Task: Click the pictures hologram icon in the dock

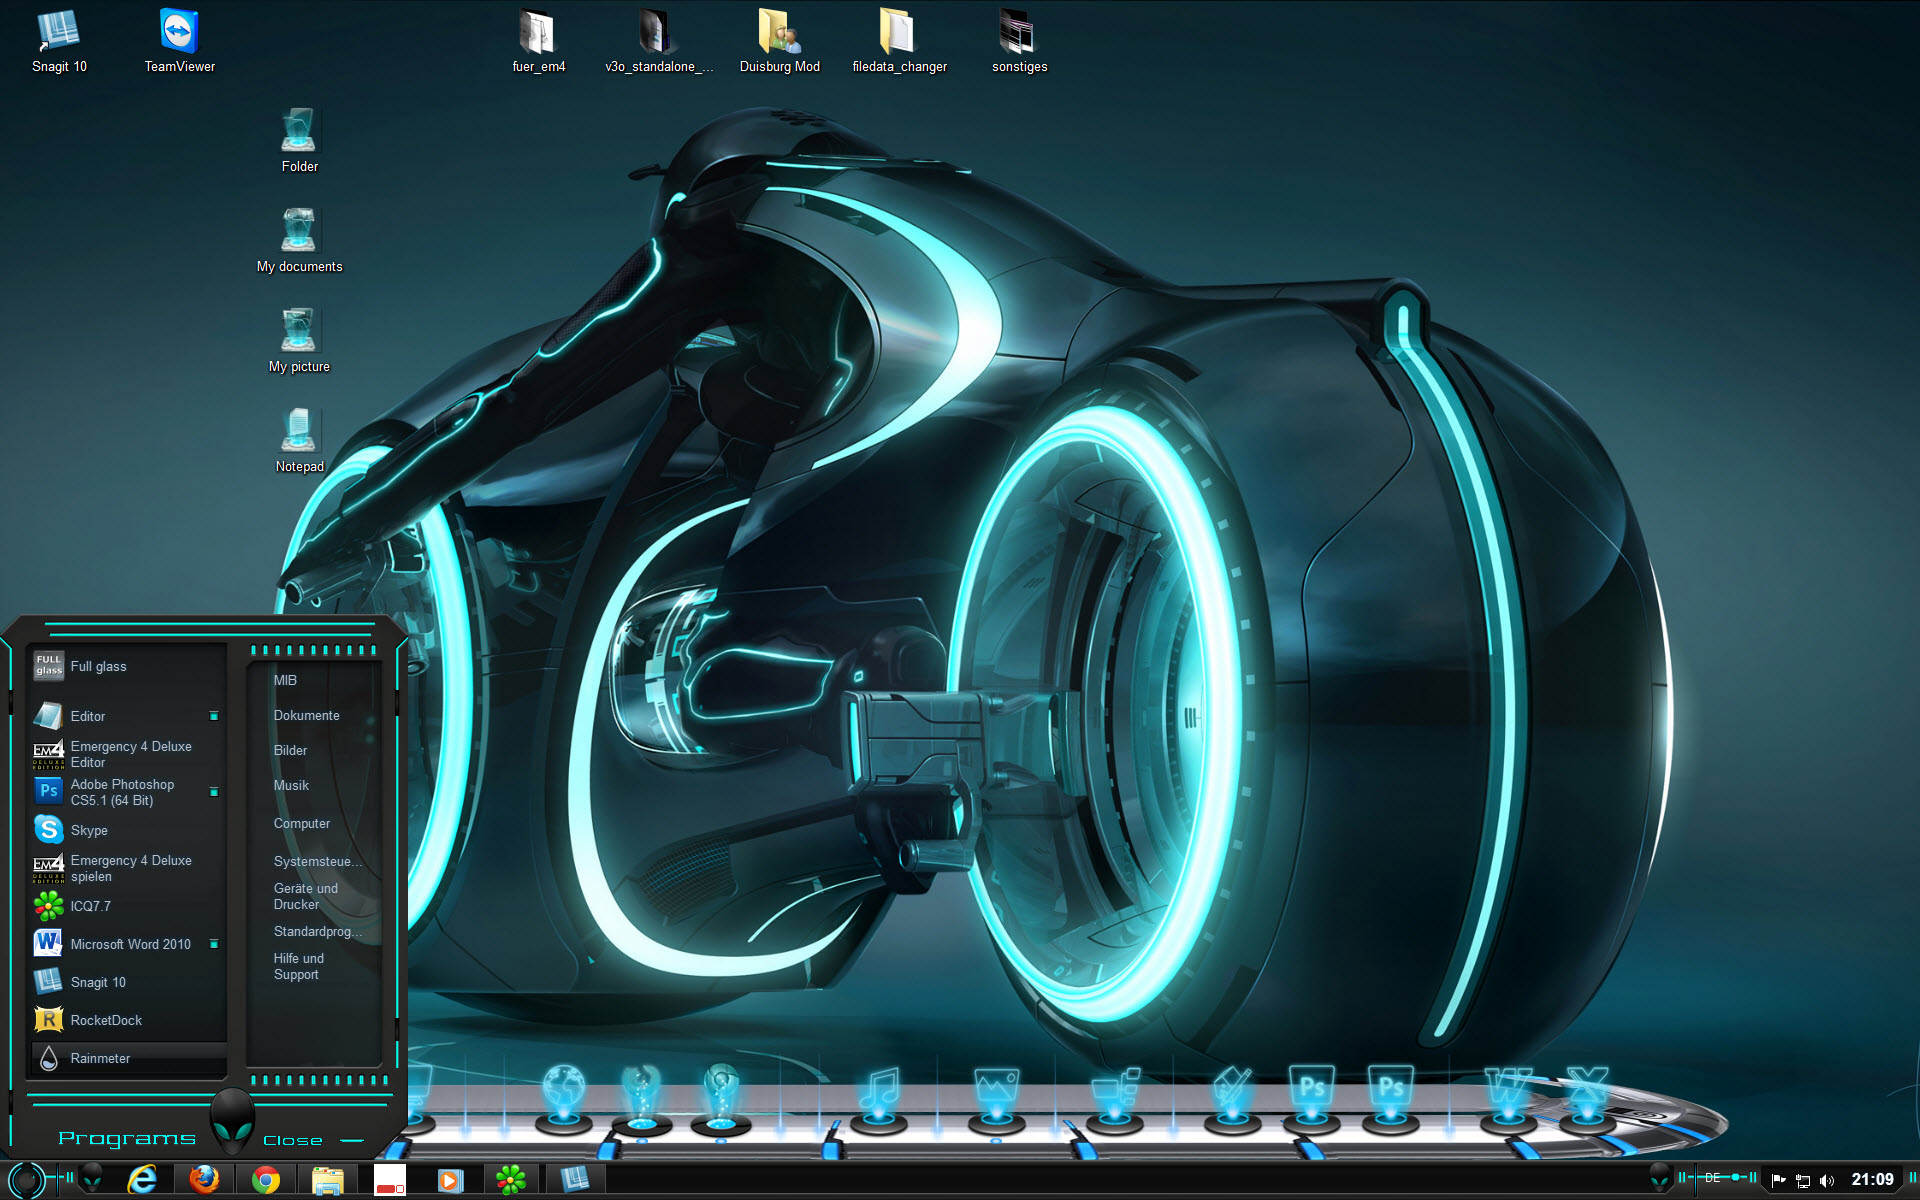Action: click(x=996, y=1098)
